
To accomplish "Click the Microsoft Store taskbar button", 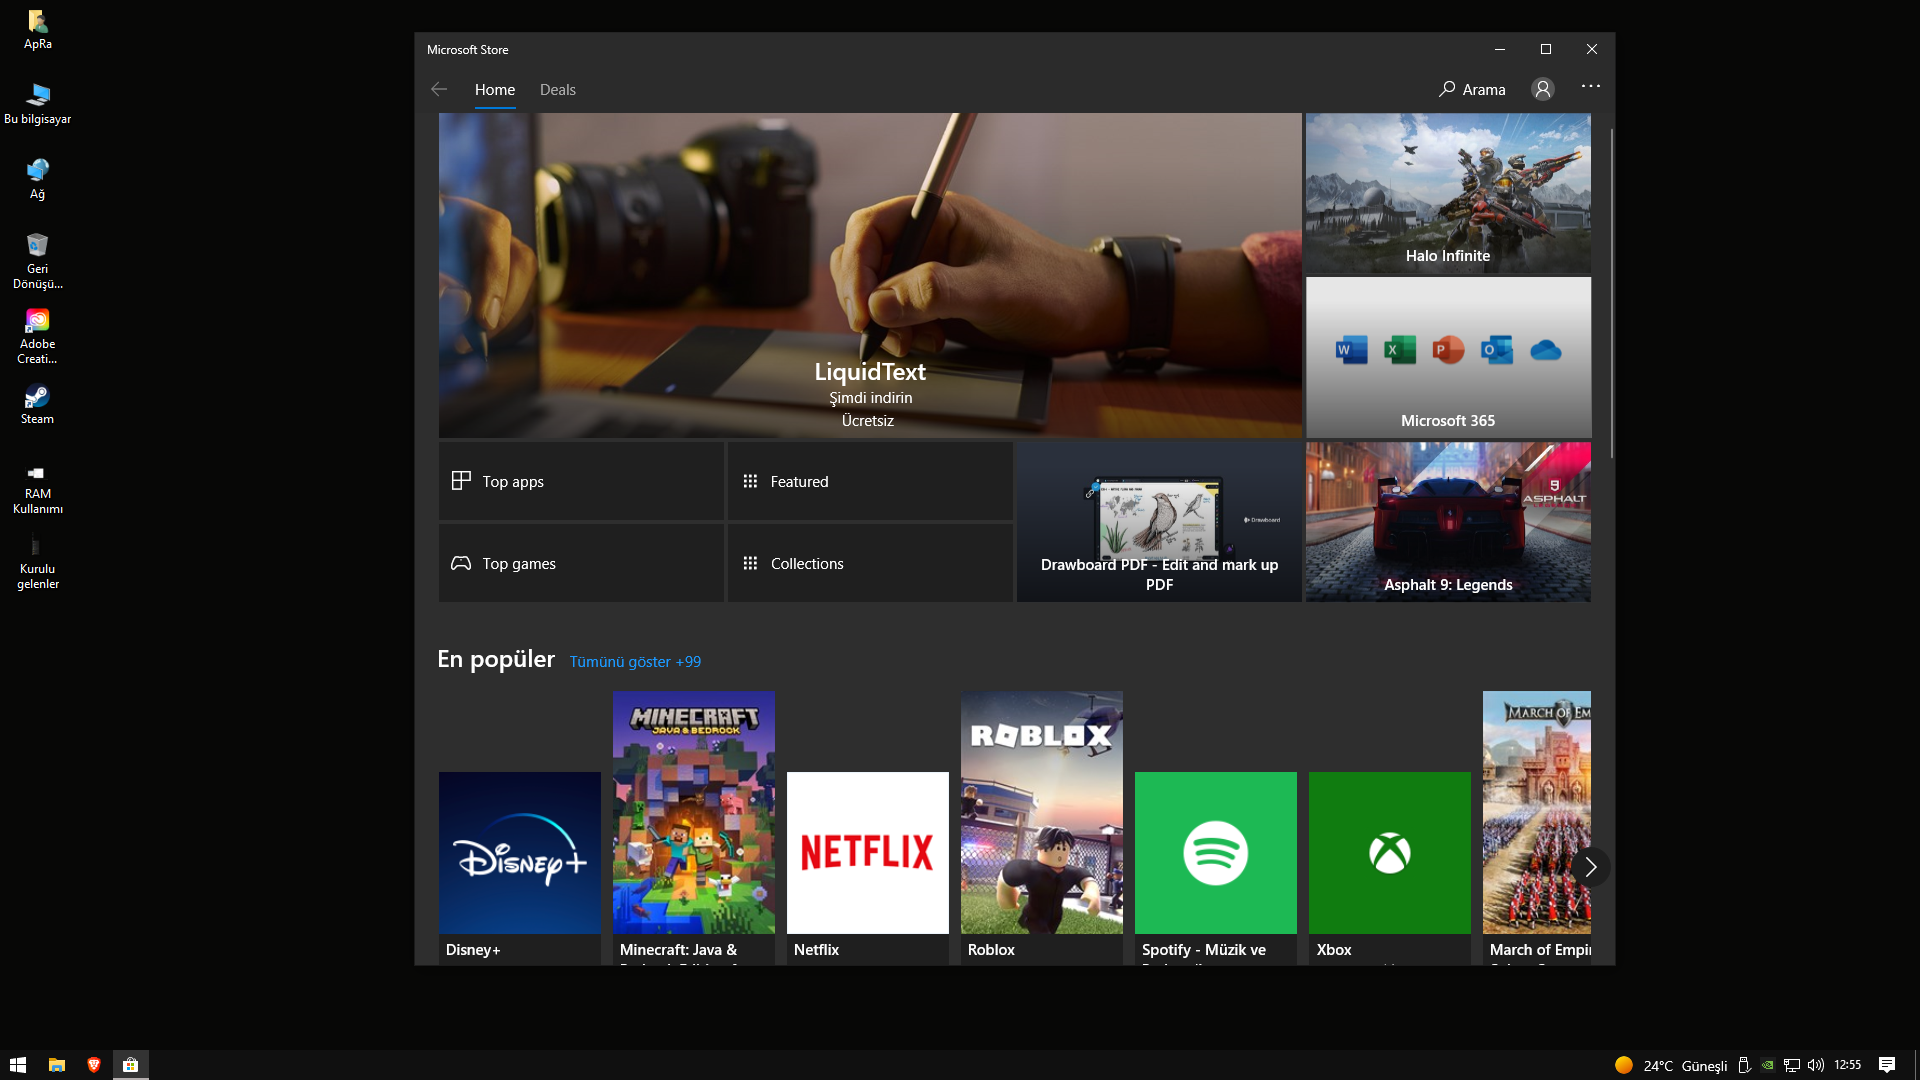I will [x=131, y=1065].
